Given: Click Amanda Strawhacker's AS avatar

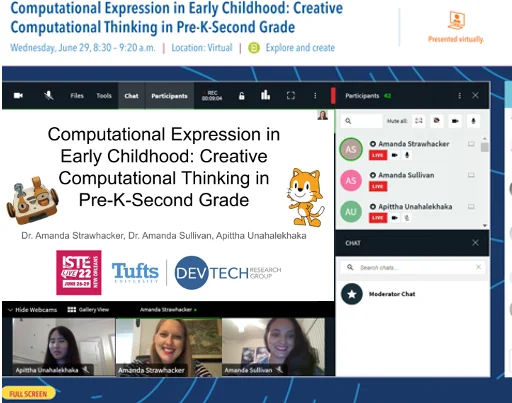Looking at the screenshot, I should coord(351,149).
